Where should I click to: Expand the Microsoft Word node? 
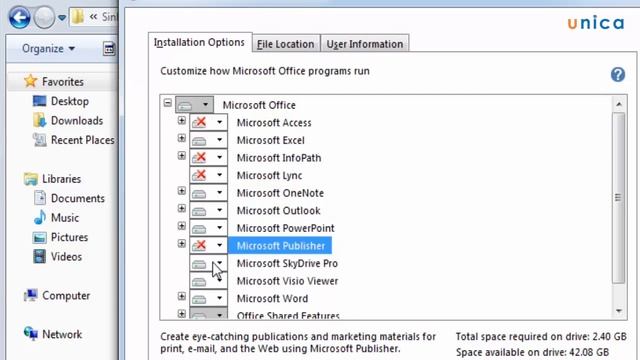pos(182,296)
